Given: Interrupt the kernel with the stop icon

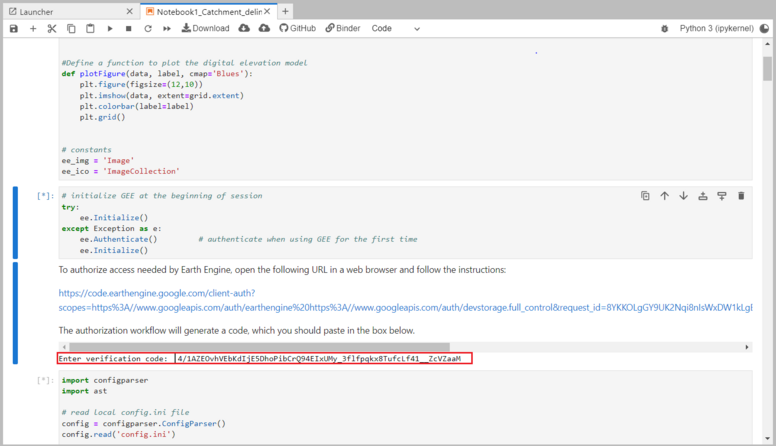Looking at the screenshot, I should click(x=129, y=29).
